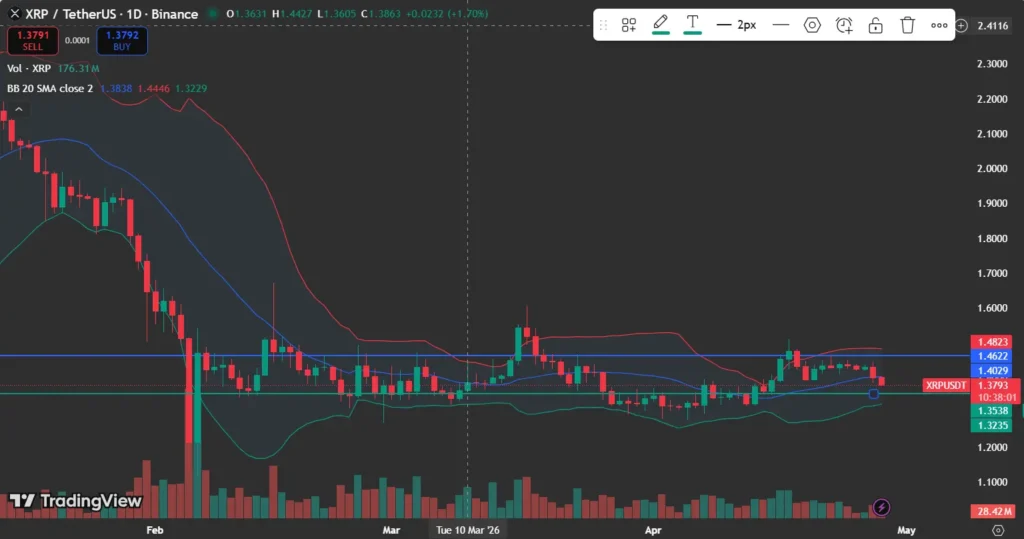Click the May label on time axis
The image size is (1024, 539).
[x=906, y=530]
